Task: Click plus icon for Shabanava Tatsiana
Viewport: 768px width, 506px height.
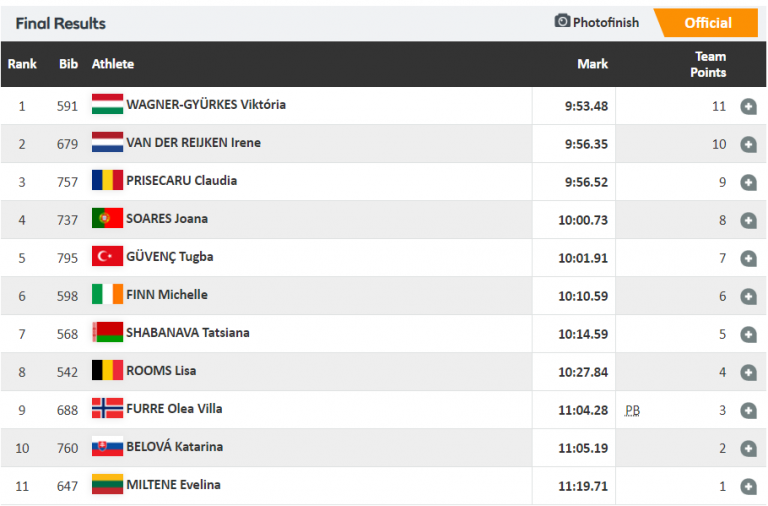Action: 748,334
